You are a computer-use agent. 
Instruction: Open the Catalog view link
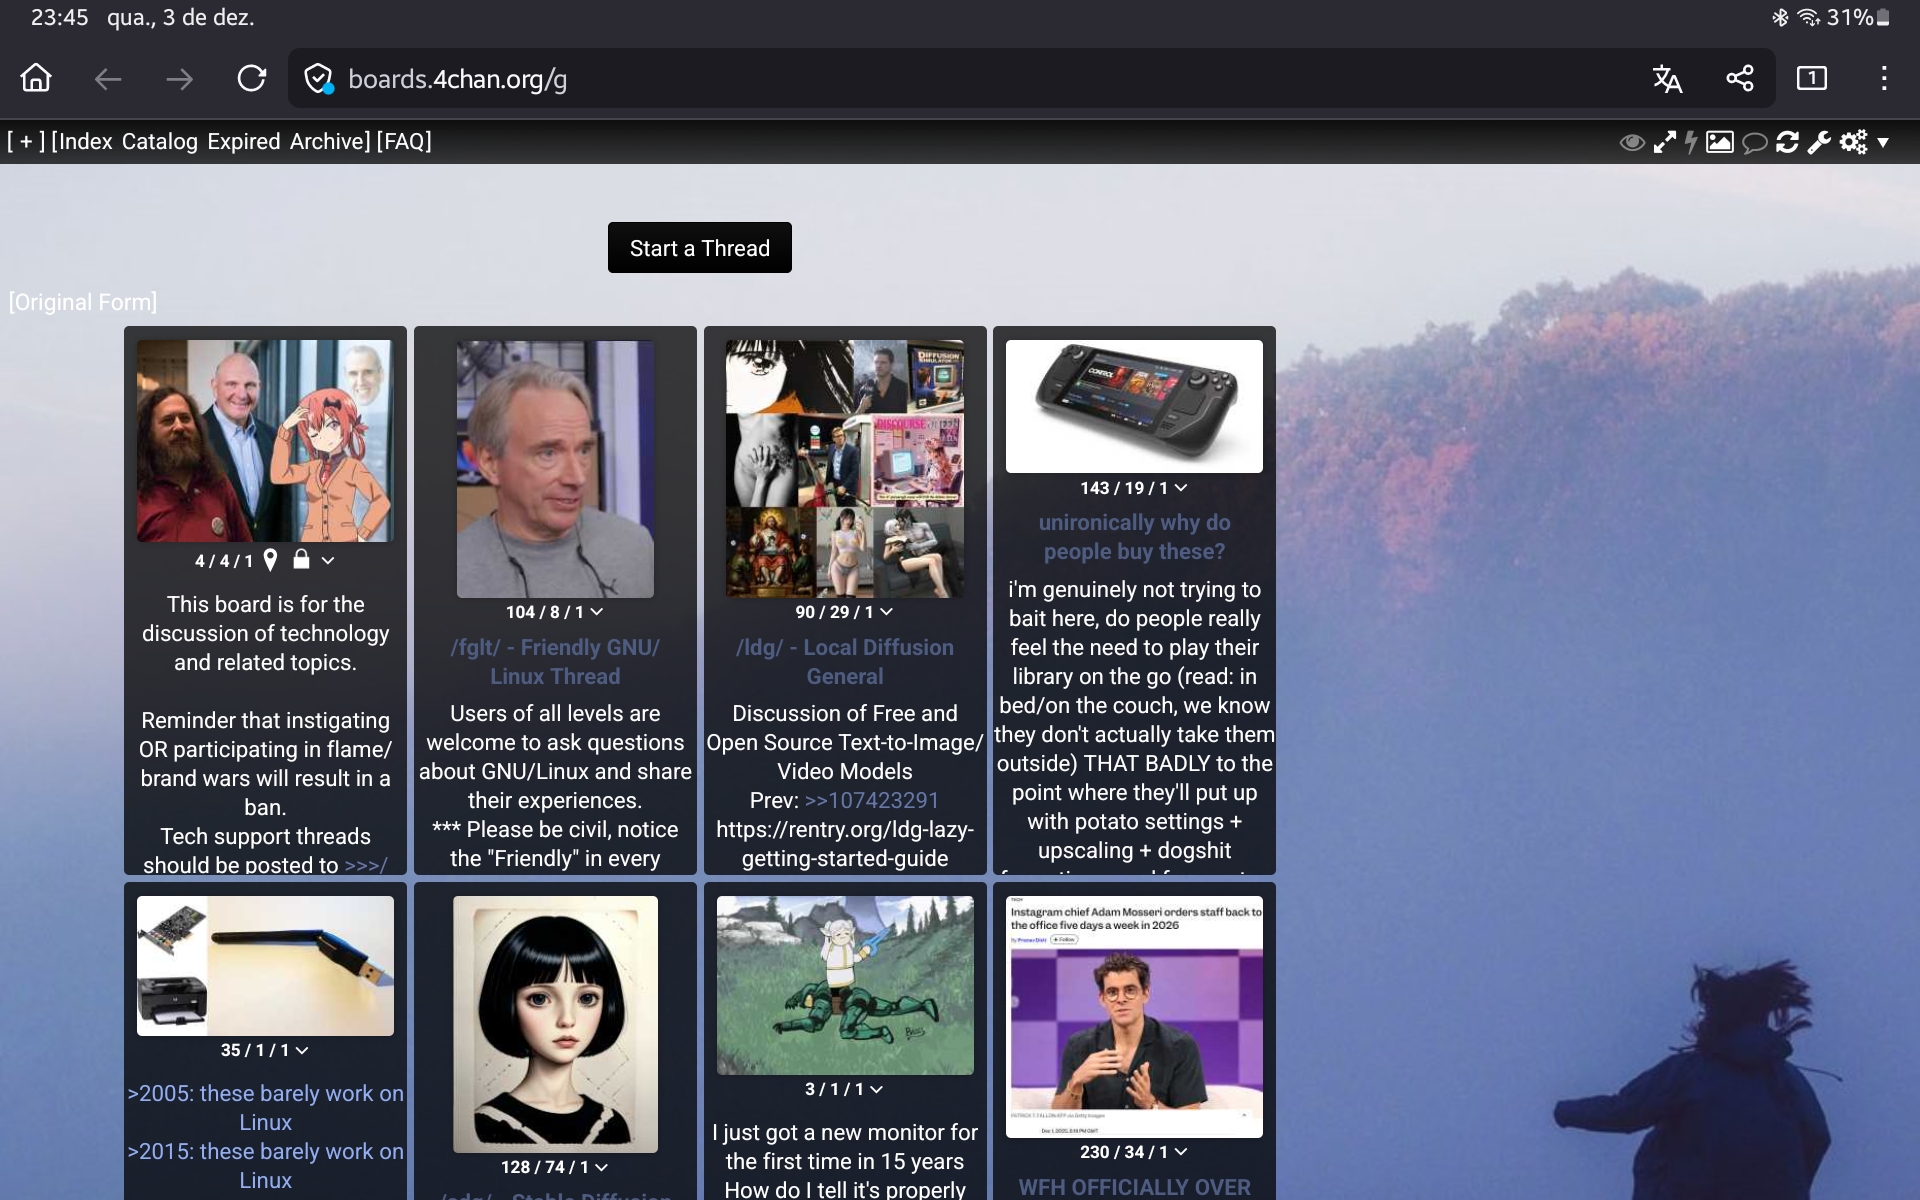click(159, 141)
